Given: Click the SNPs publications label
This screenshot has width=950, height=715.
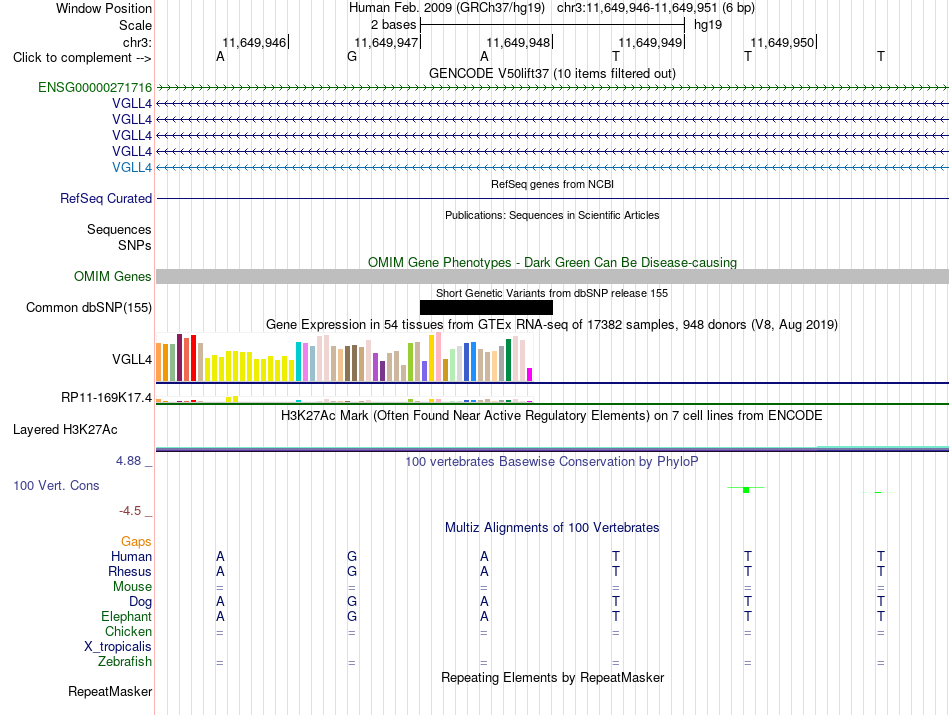Looking at the screenshot, I should [x=135, y=245].
